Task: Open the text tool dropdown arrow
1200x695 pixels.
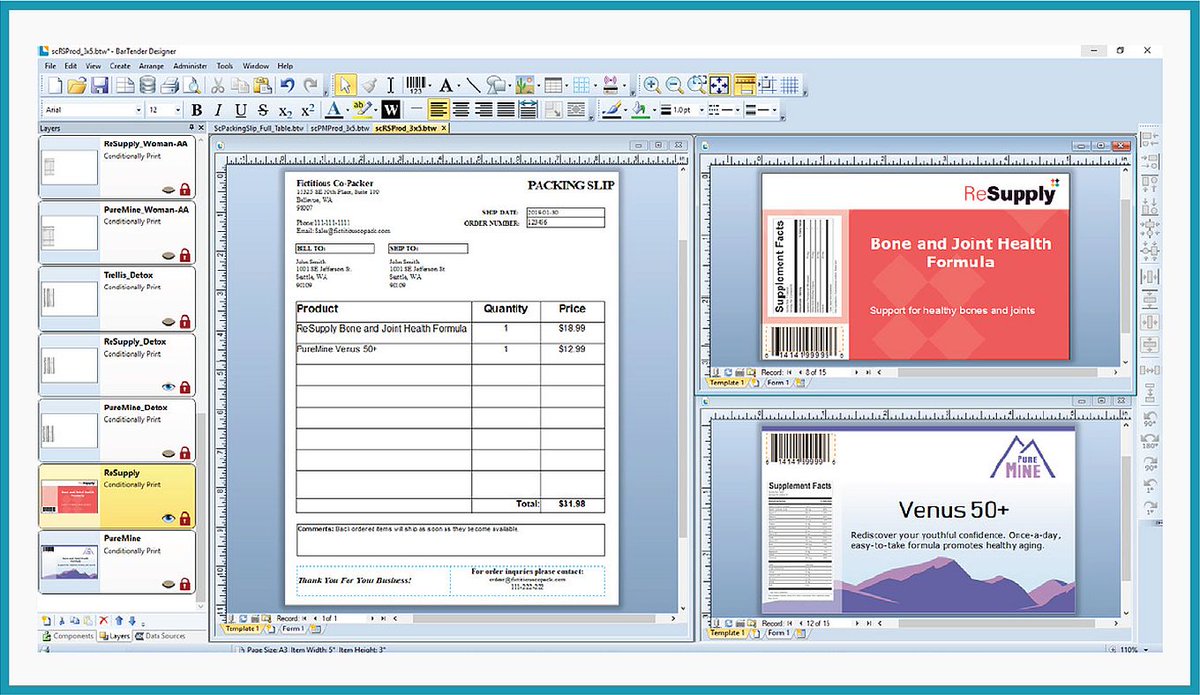Action: pyautogui.click(x=459, y=86)
